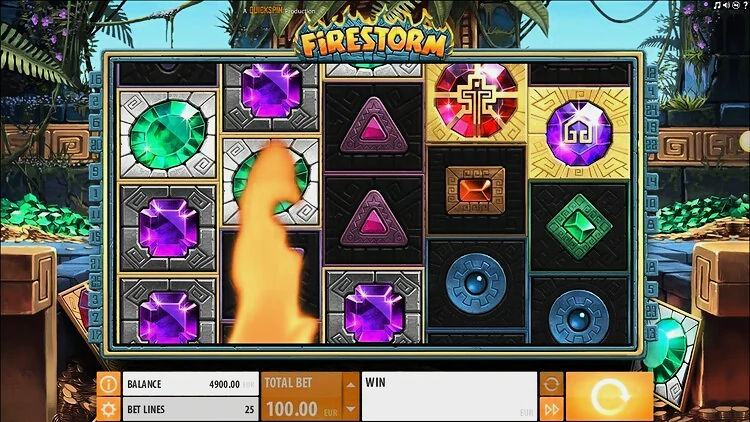This screenshot has height=422, width=750.
Task: Click the round icon next to speaker
Action: (736, 5)
